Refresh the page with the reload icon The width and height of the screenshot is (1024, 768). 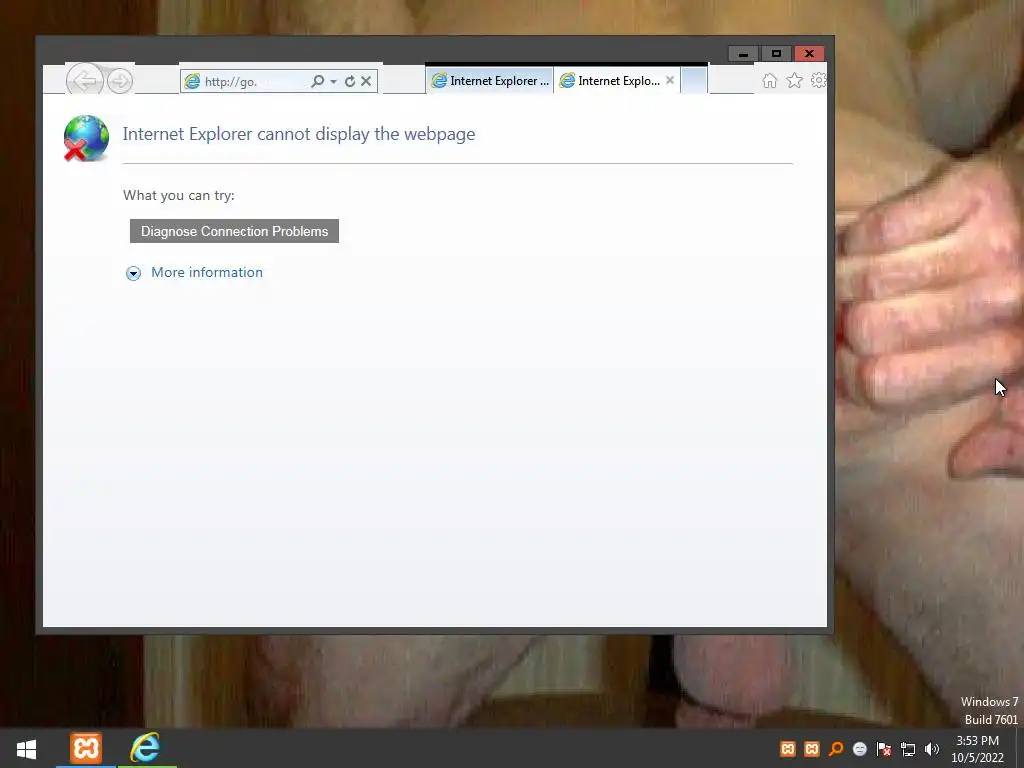[349, 81]
